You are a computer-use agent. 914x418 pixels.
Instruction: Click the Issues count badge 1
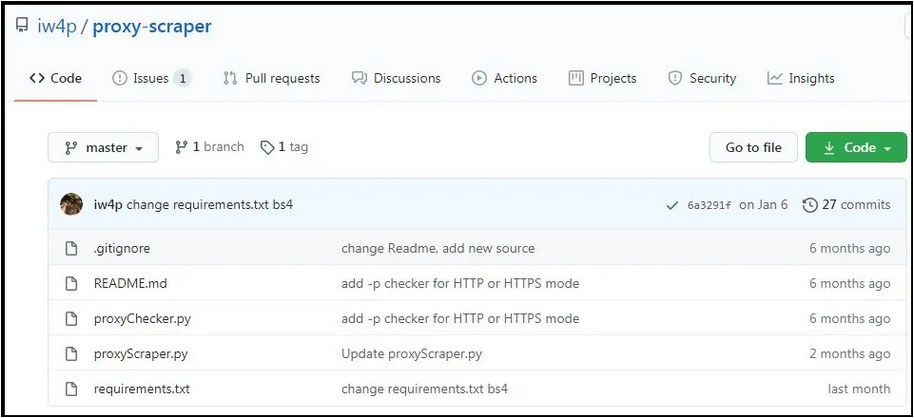(x=182, y=78)
